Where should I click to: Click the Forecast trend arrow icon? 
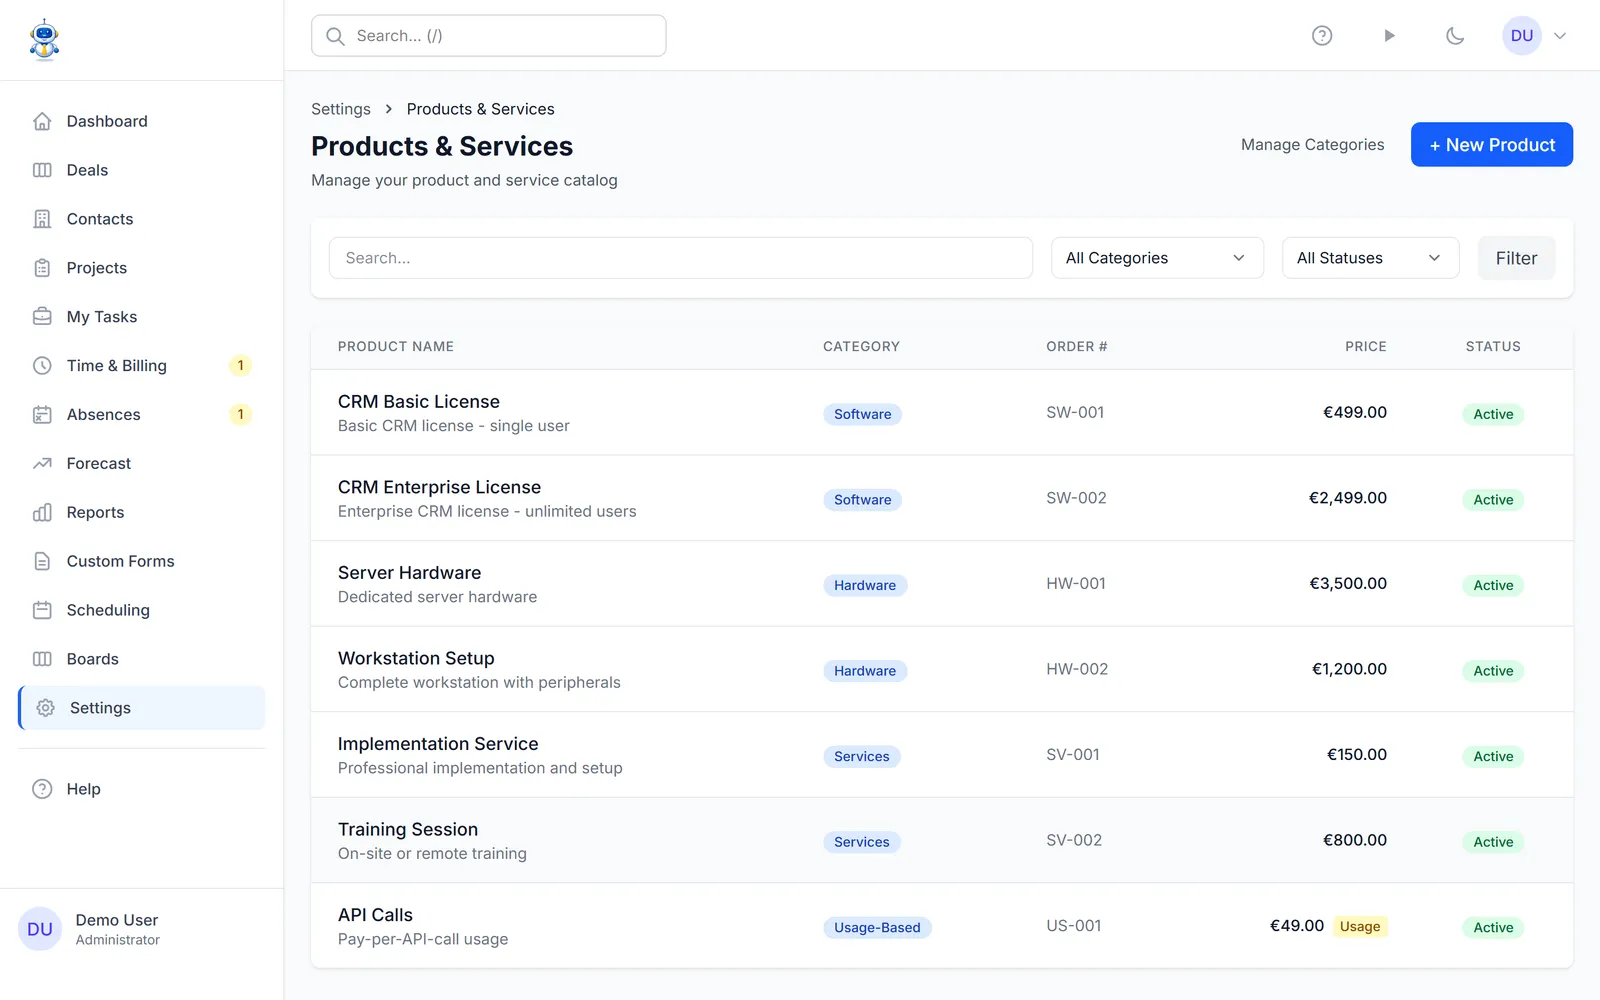(42, 463)
